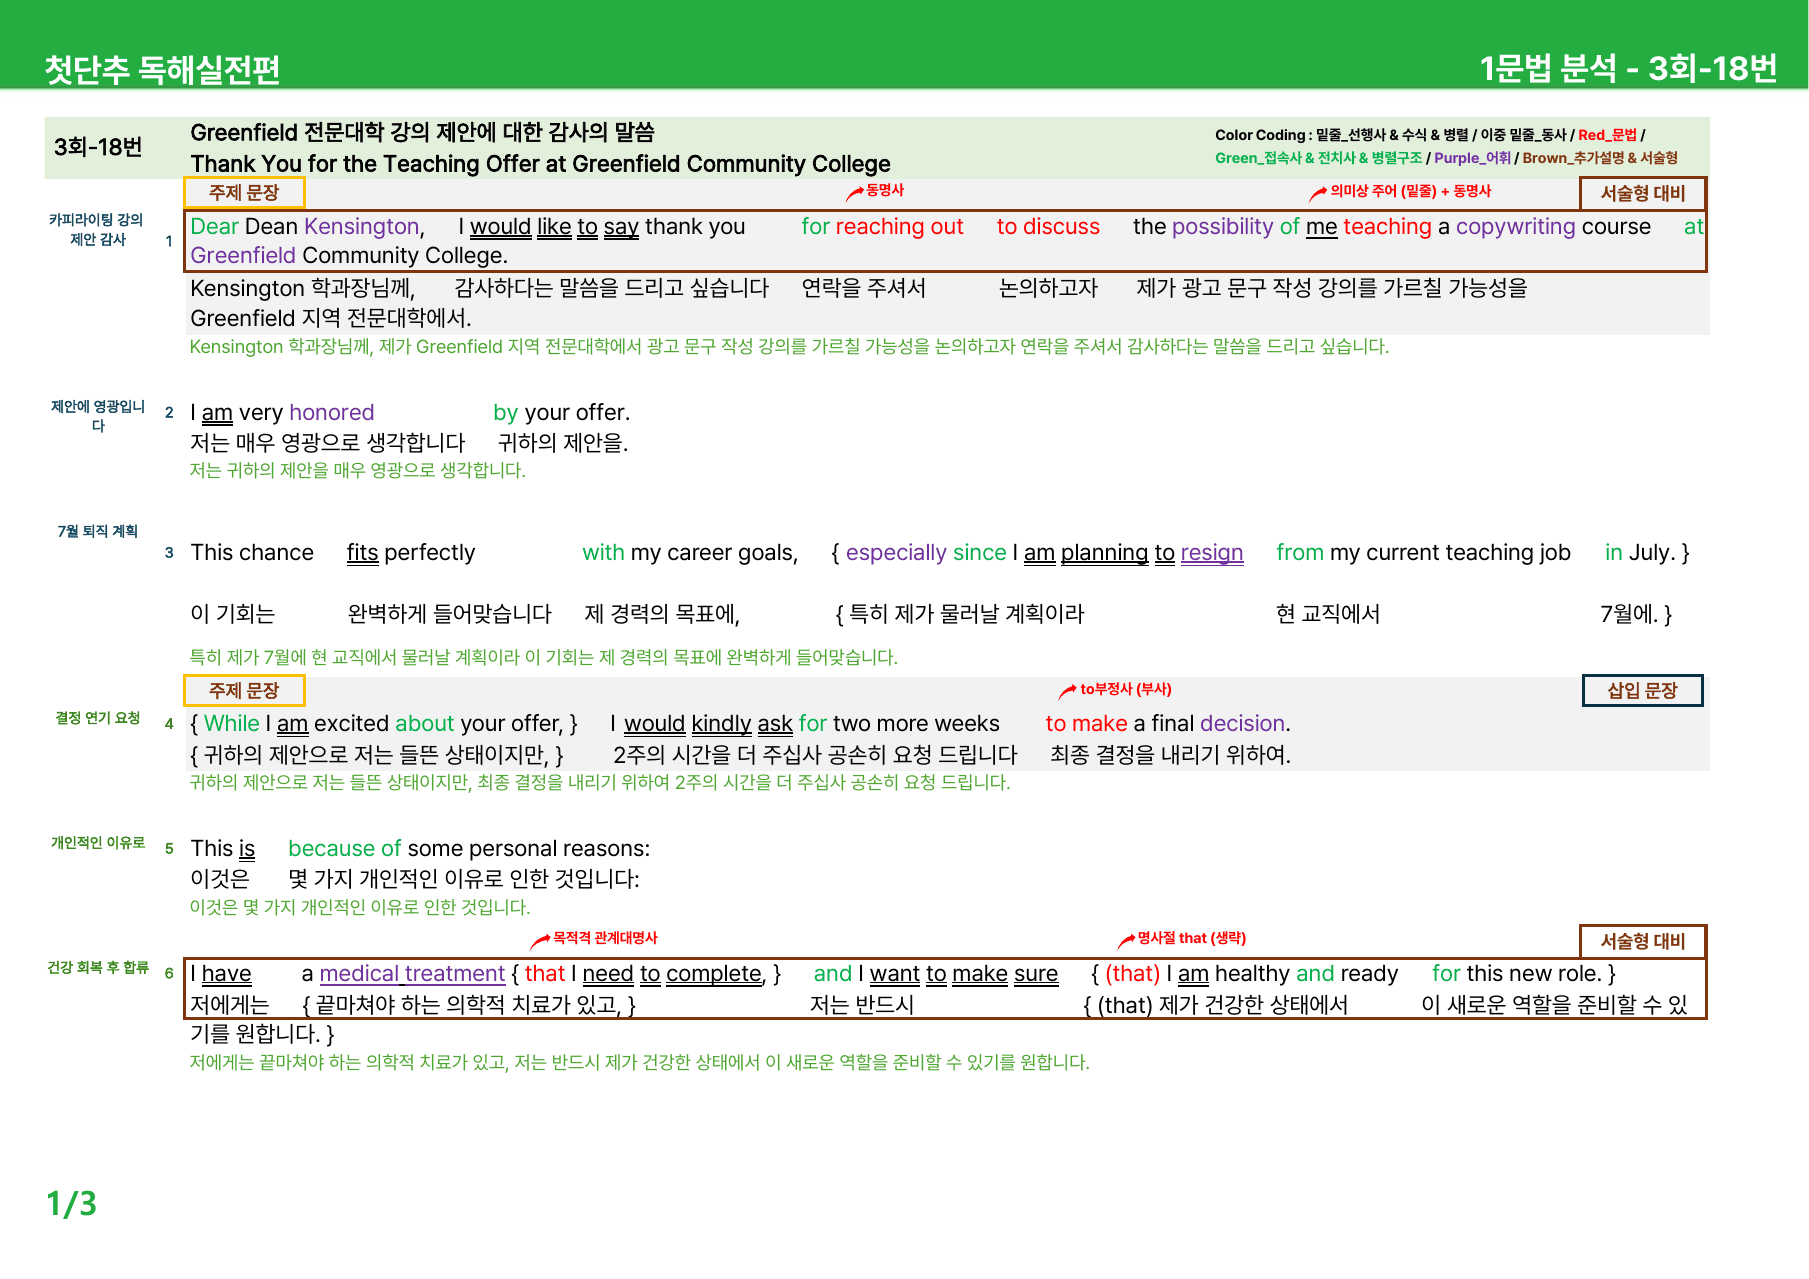Image resolution: width=1809 pixels, height=1279 pixels.
Task: Click the 'Color Coding' legend line
Action: [x=1430, y=135]
